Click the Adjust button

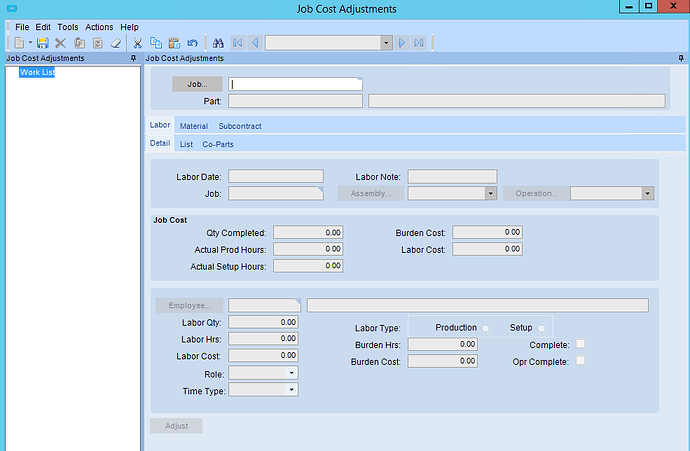tap(176, 426)
